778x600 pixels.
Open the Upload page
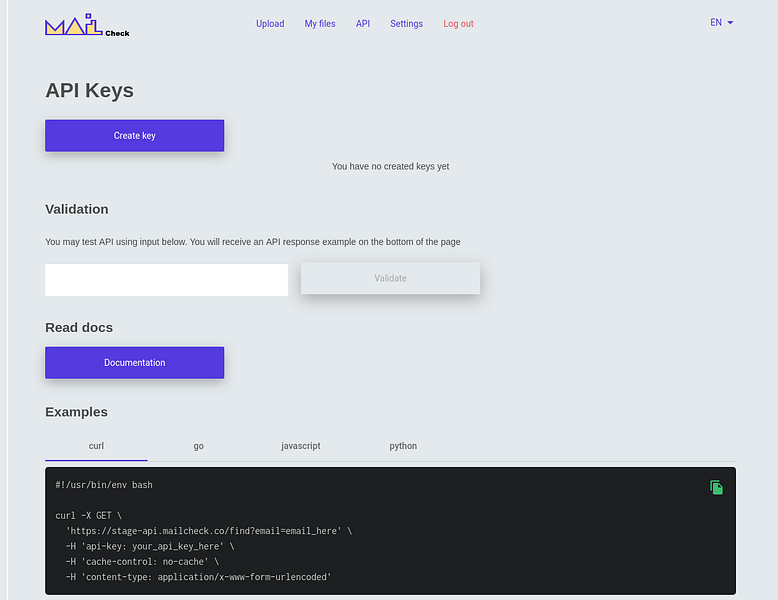click(x=270, y=23)
